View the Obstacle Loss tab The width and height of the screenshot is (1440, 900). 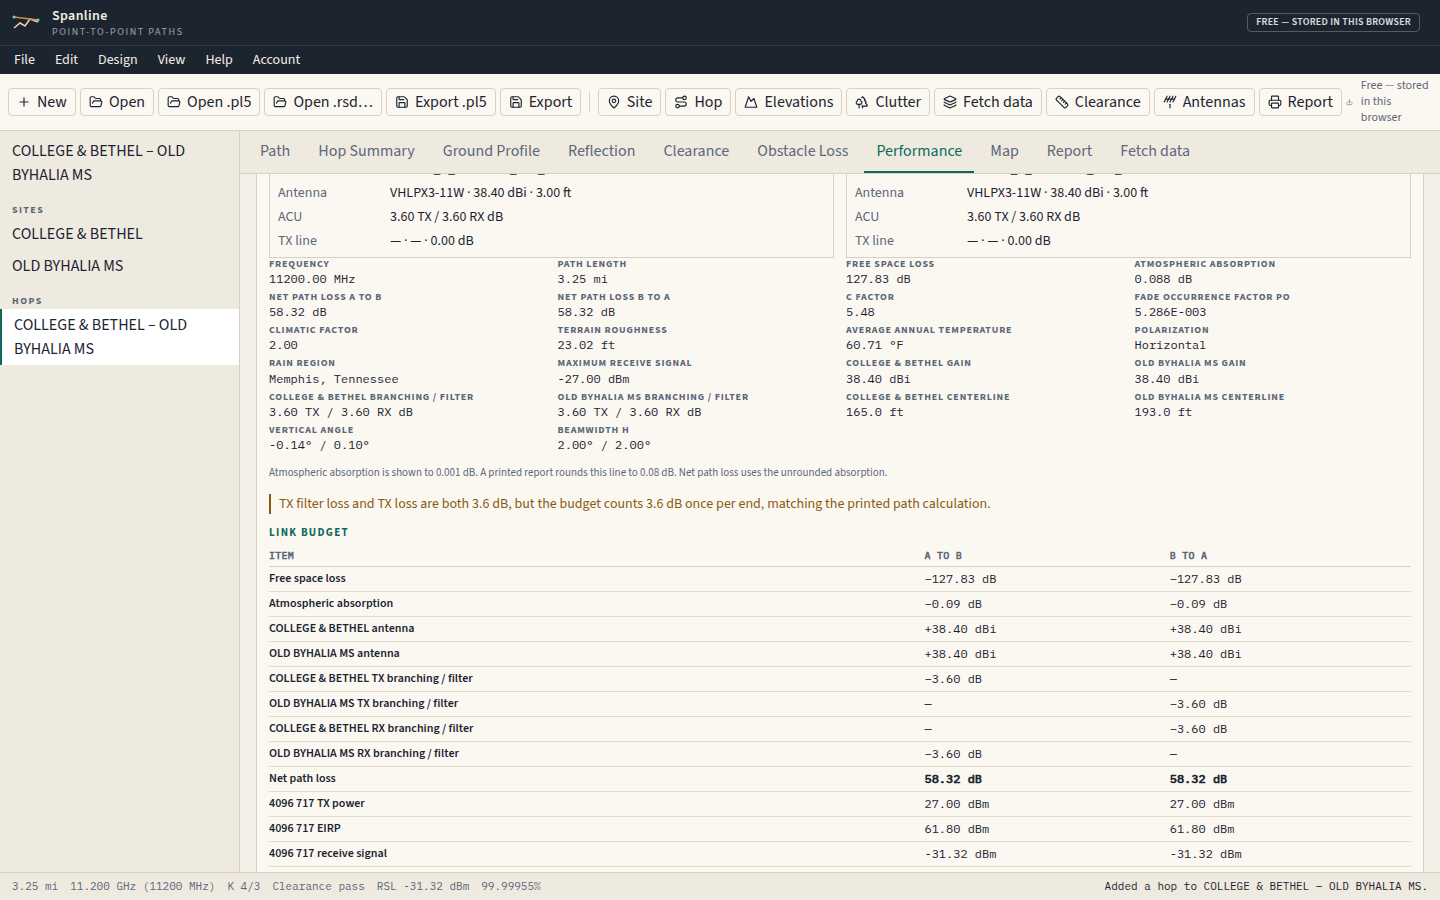click(803, 151)
